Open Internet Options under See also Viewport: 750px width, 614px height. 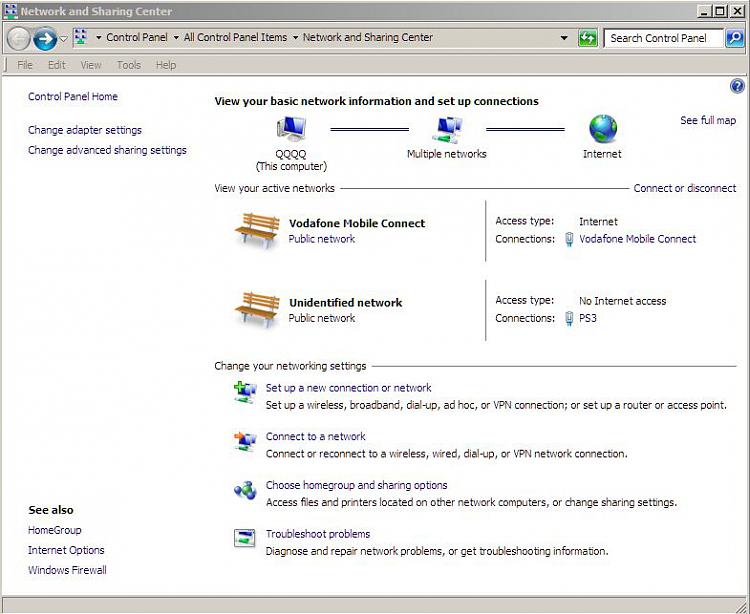point(66,550)
